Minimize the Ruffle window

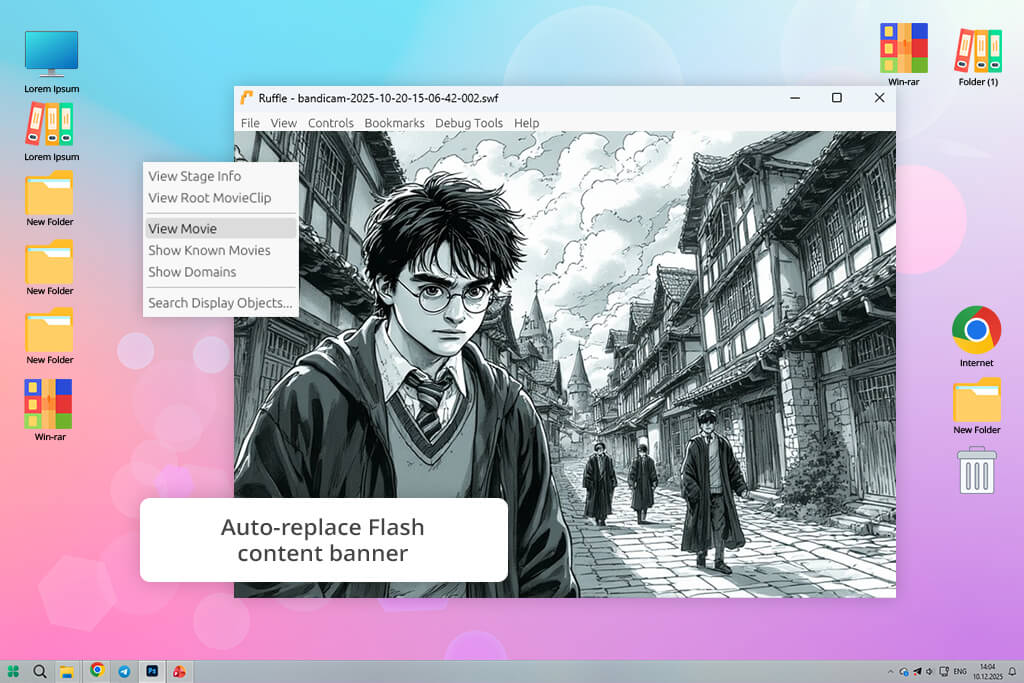point(795,98)
